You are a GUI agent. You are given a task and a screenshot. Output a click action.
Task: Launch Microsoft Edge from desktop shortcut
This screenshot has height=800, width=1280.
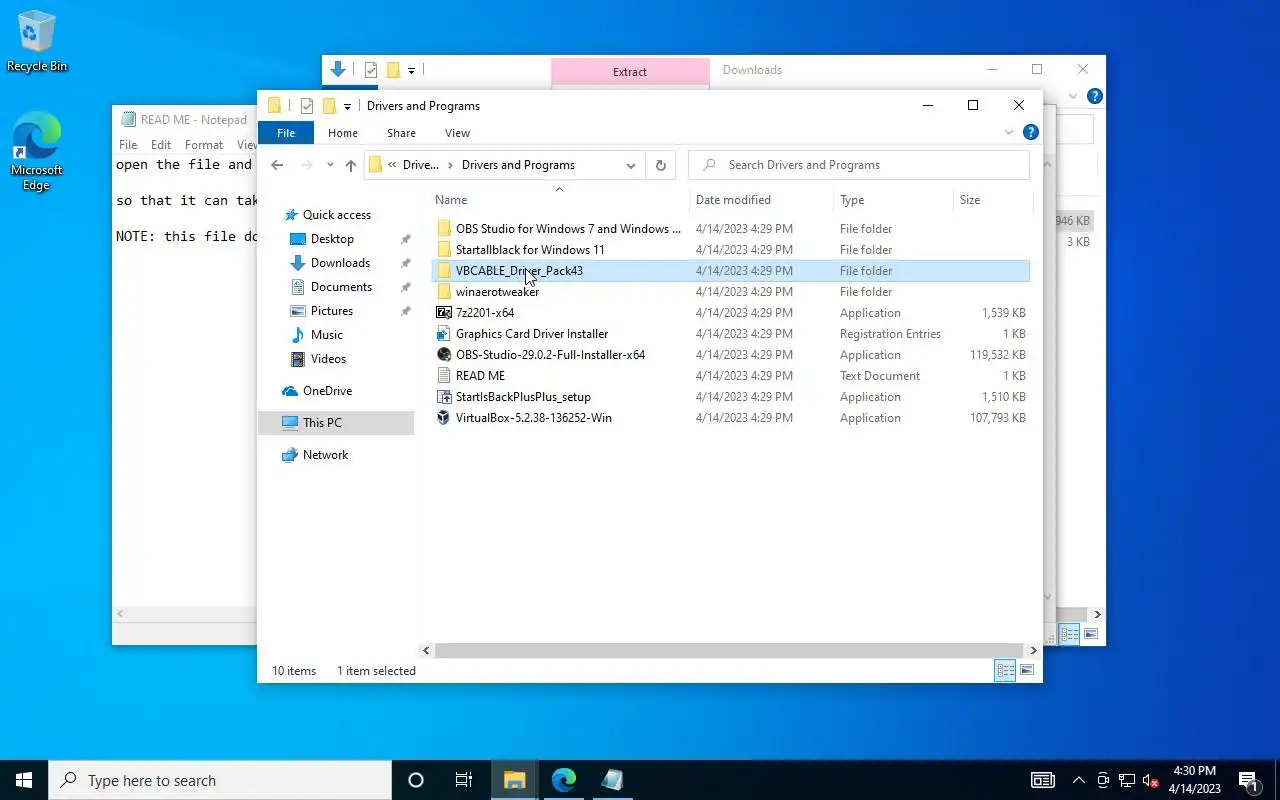36,151
